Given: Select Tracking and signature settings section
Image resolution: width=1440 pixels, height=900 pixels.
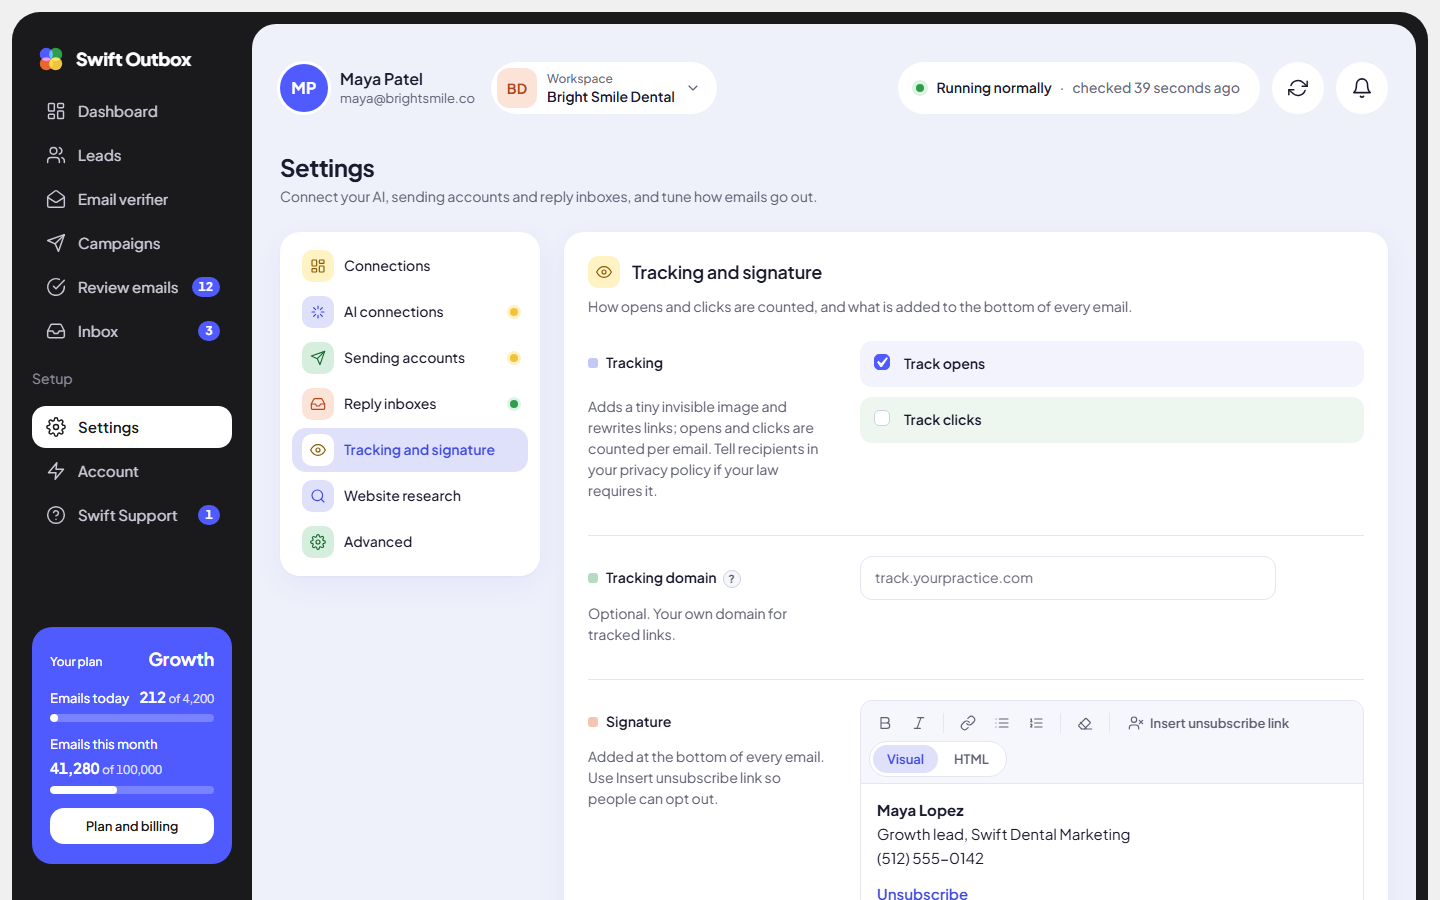Looking at the screenshot, I should (x=410, y=450).
